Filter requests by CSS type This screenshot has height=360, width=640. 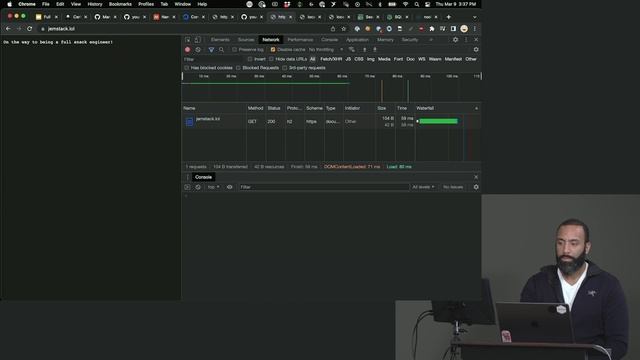(x=359, y=59)
